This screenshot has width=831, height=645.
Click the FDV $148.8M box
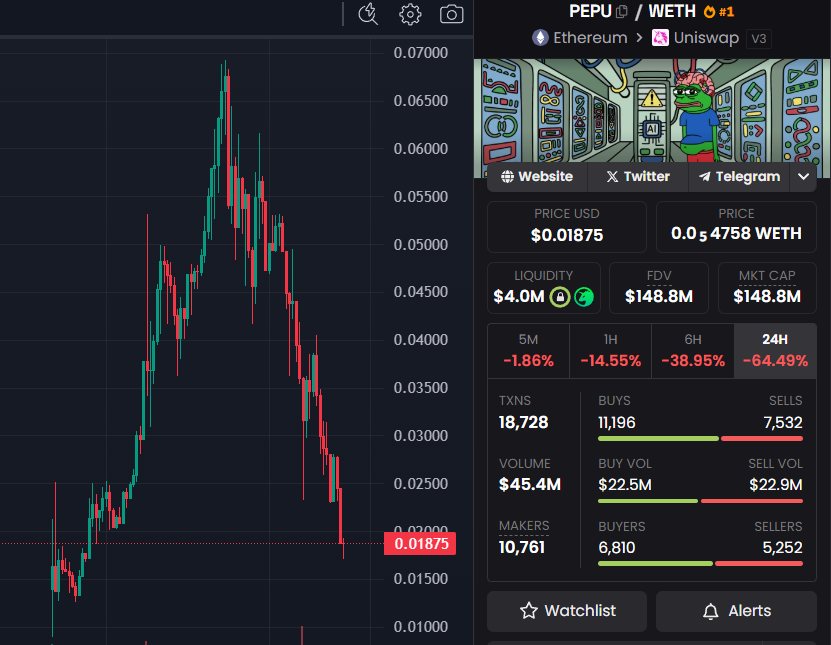pos(659,288)
